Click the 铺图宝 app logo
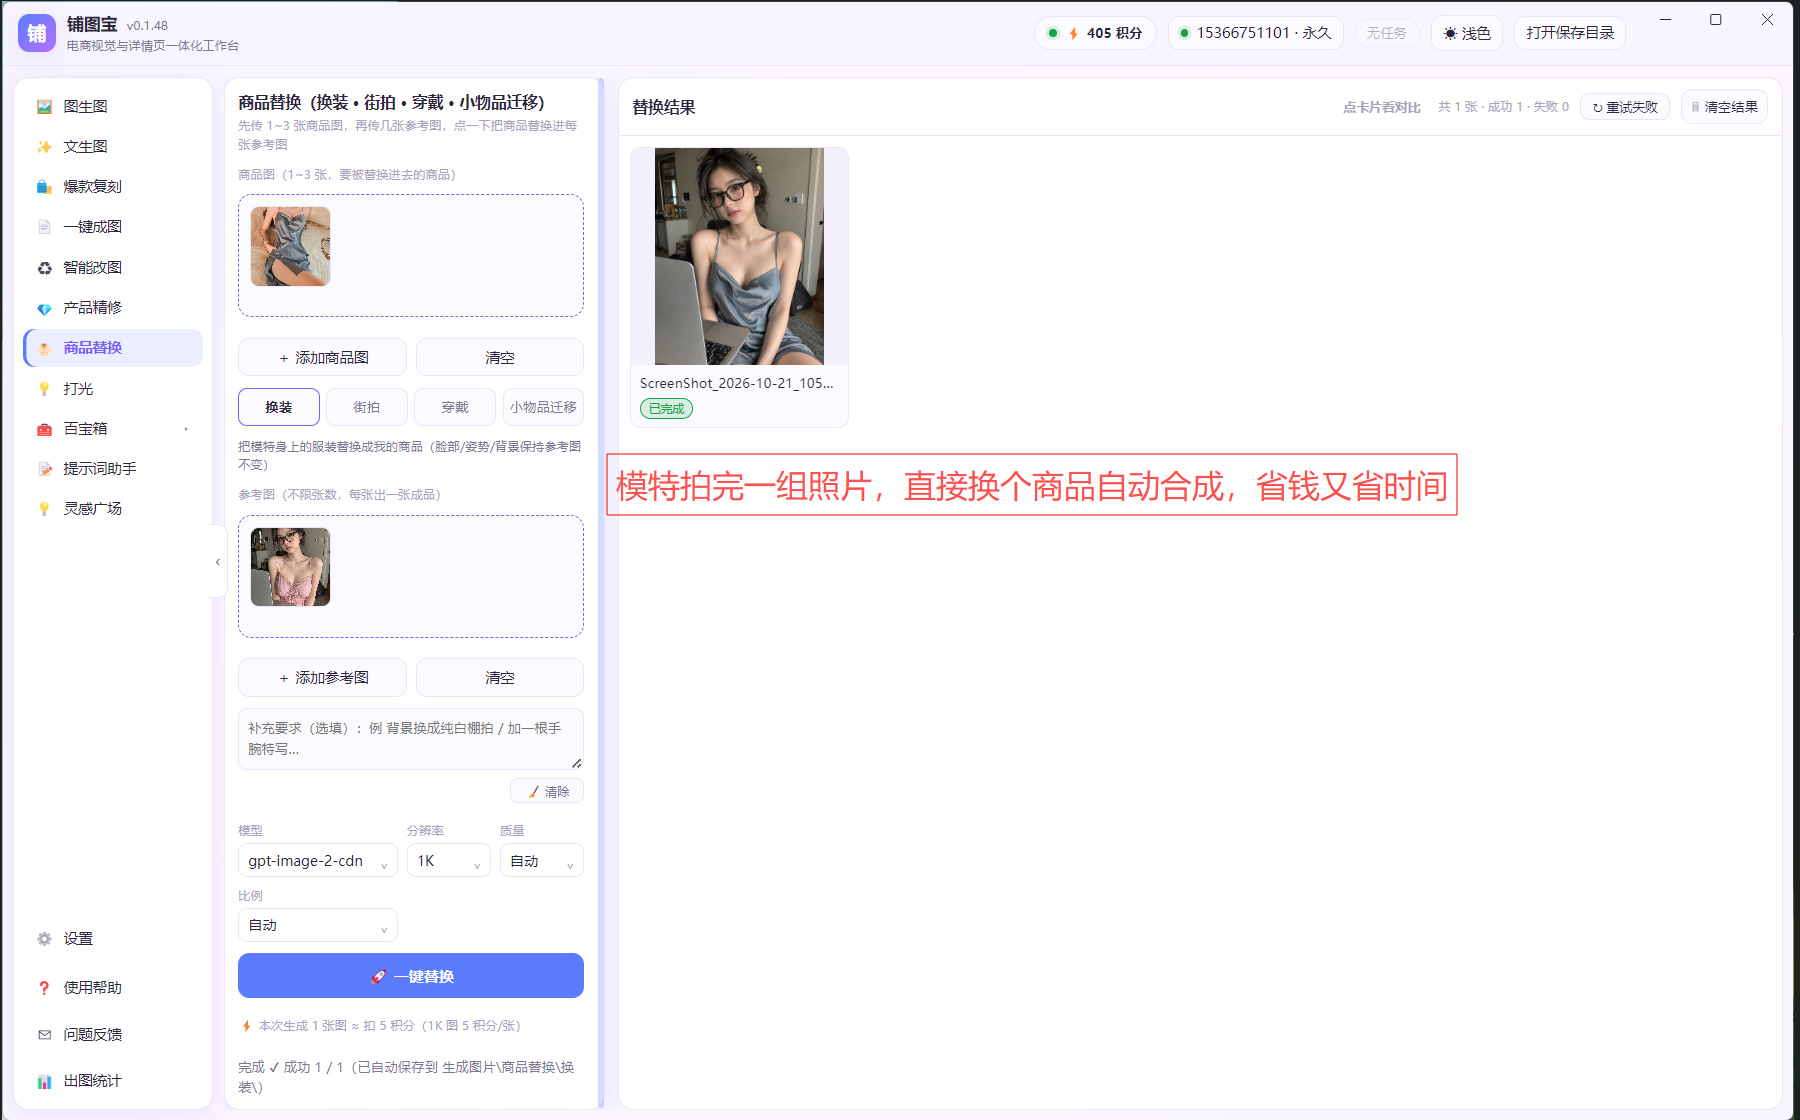The image size is (1800, 1120). (37, 33)
